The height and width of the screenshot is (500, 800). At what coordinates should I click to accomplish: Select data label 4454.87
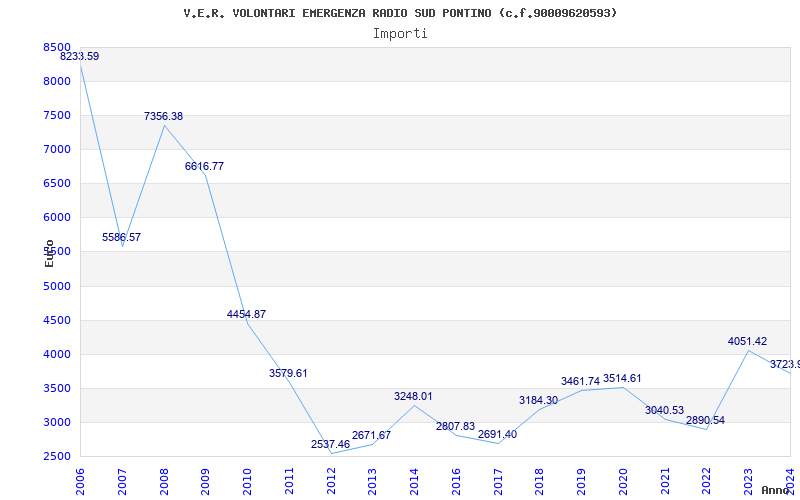[x=246, y=314]
